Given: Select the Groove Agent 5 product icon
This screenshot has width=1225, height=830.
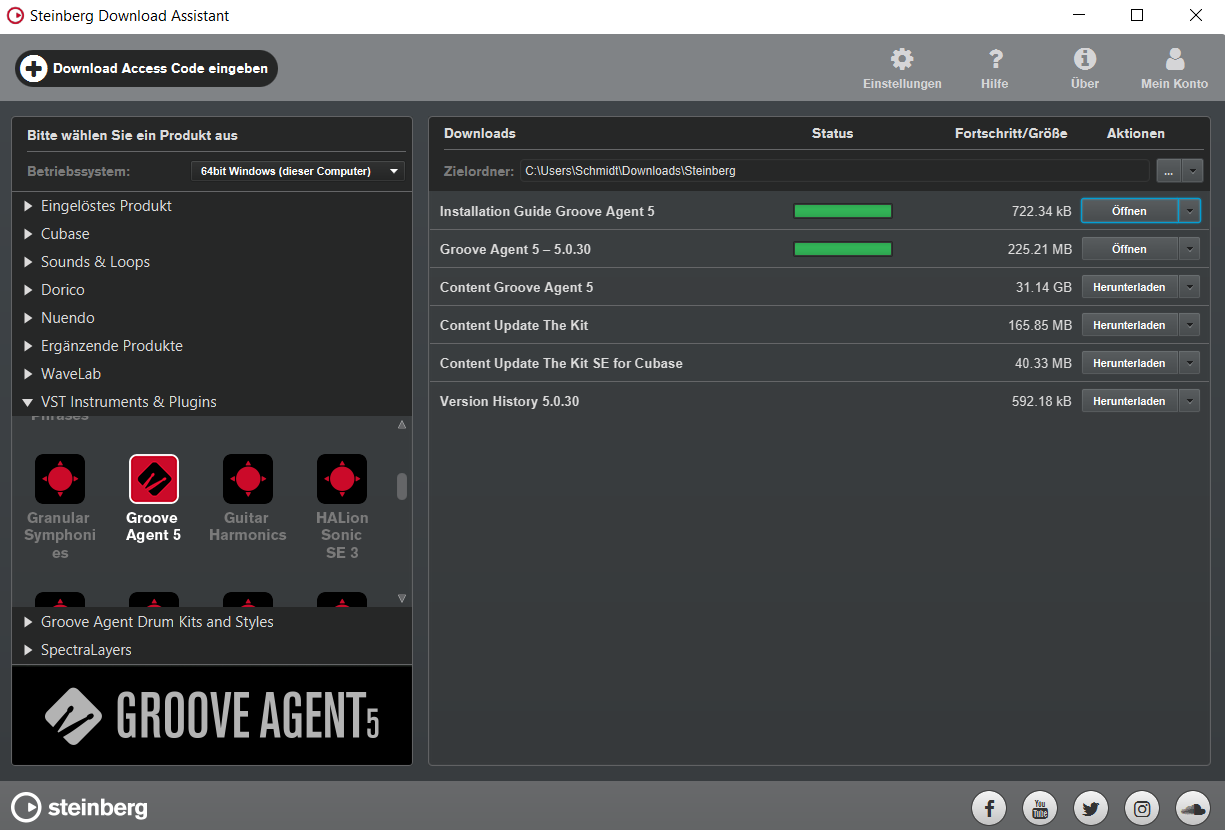Looking at the screenshot, I should point(154,479).
